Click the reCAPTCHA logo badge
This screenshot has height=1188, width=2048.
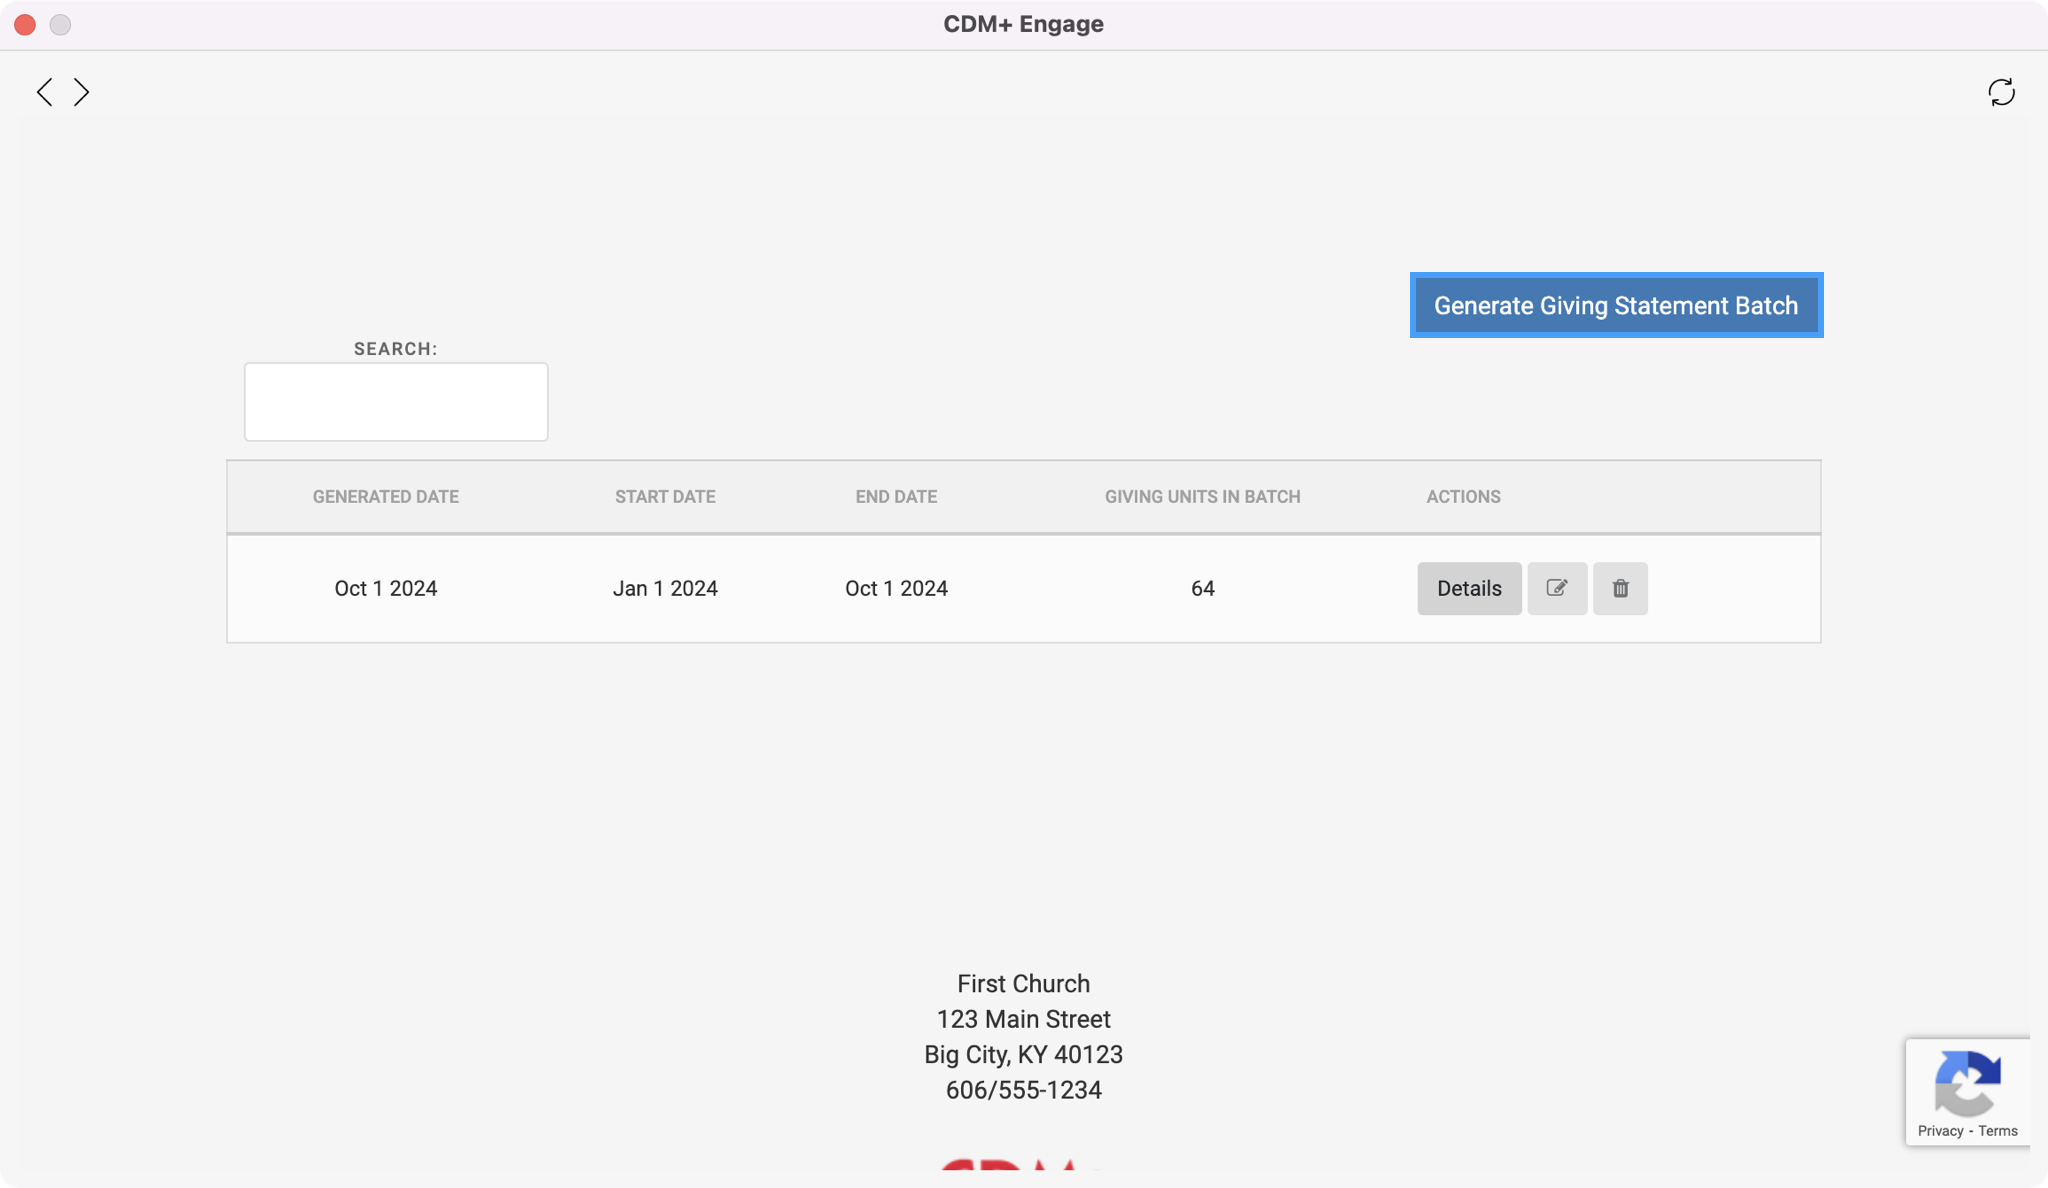(x=1967, y=1083)
